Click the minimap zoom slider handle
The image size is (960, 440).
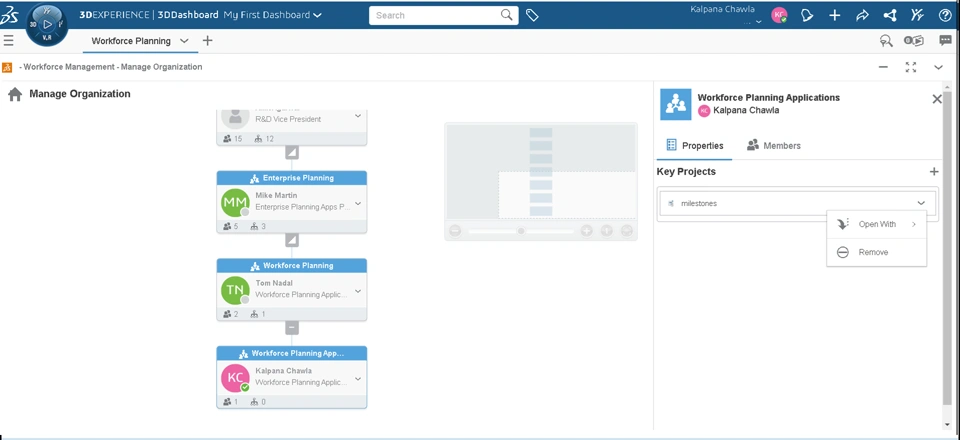tap(521, 231)
